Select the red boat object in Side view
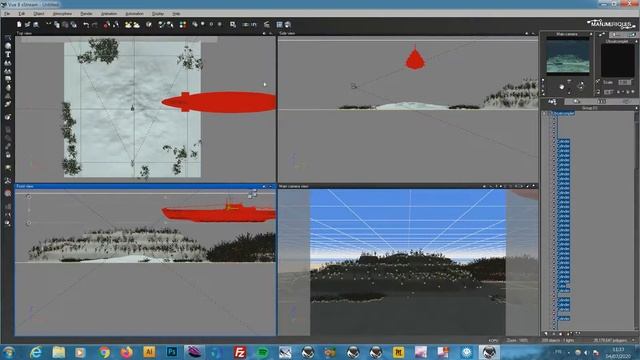The width and height of the screenshot is (640, 360). point(415,59)
